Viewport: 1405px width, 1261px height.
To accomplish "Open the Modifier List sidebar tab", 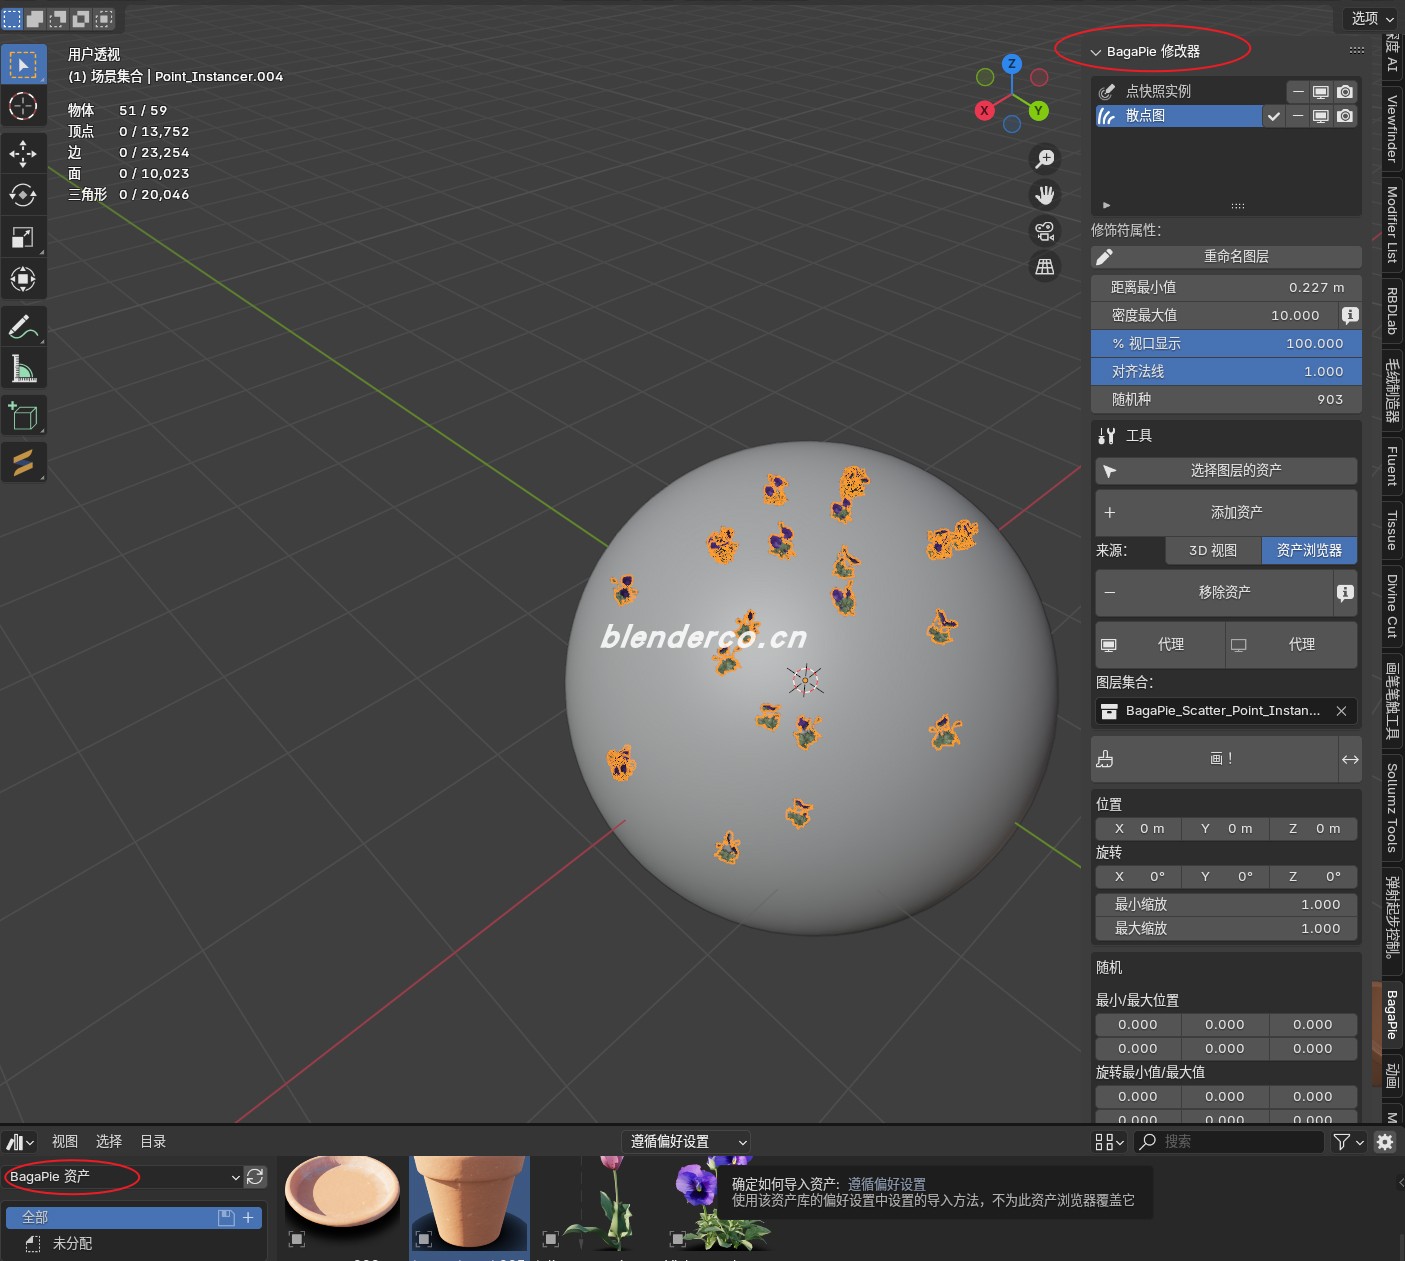I will [1391, 224].
